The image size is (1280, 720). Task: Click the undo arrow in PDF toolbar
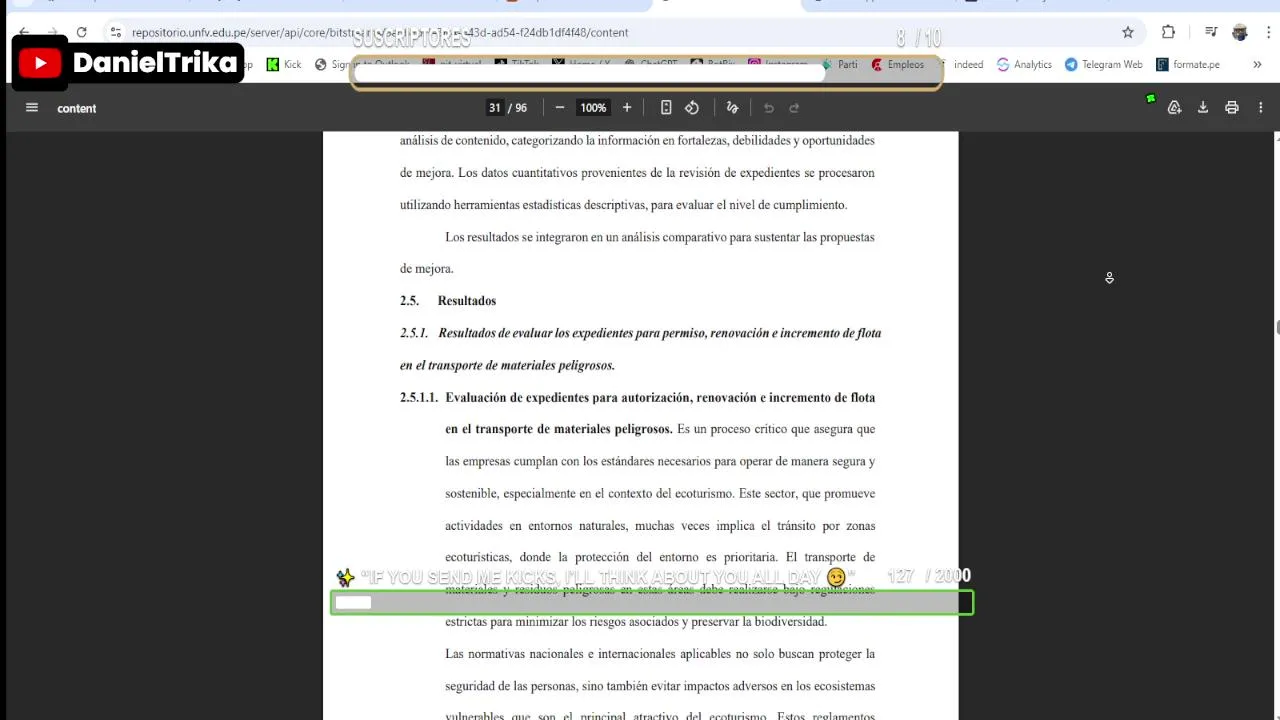click(769, 108)
